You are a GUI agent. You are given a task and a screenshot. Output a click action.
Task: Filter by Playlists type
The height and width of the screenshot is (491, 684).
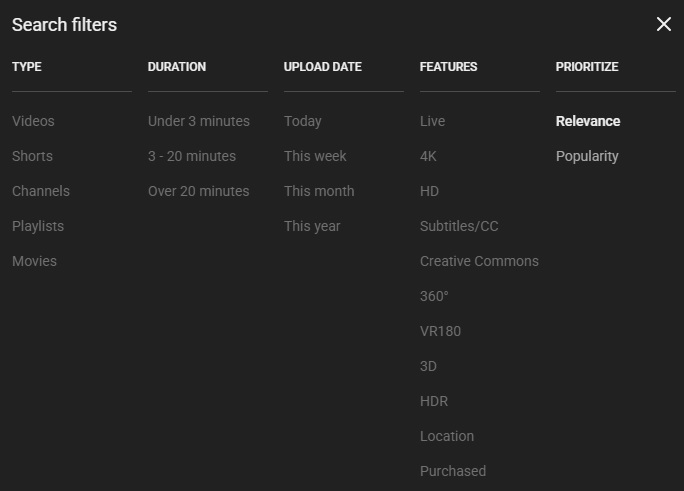click(x=38, y=226)
